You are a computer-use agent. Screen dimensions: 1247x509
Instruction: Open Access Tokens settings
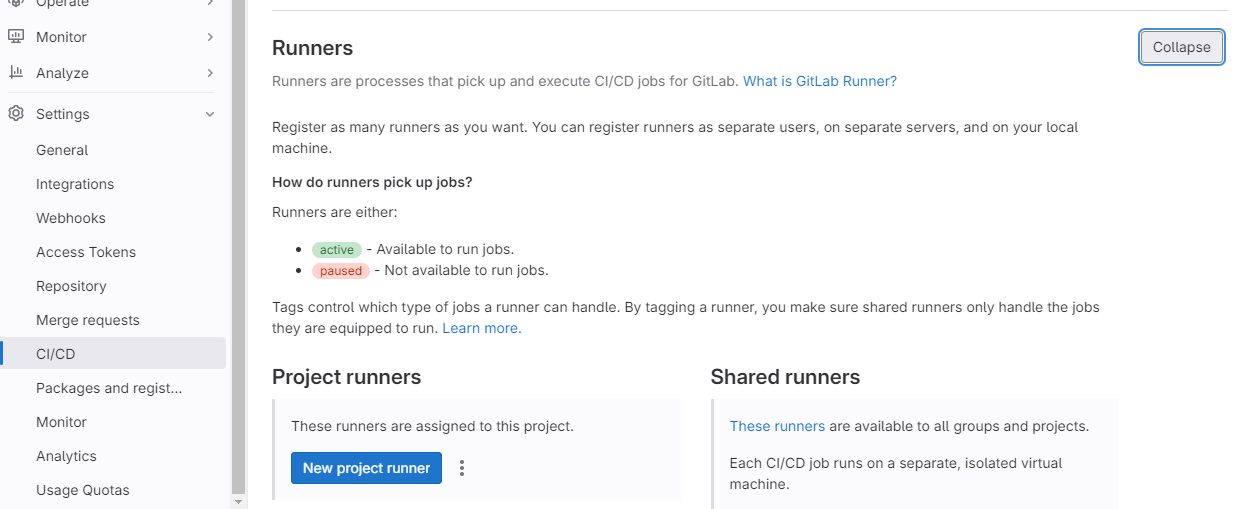click(x=86, y=252)
